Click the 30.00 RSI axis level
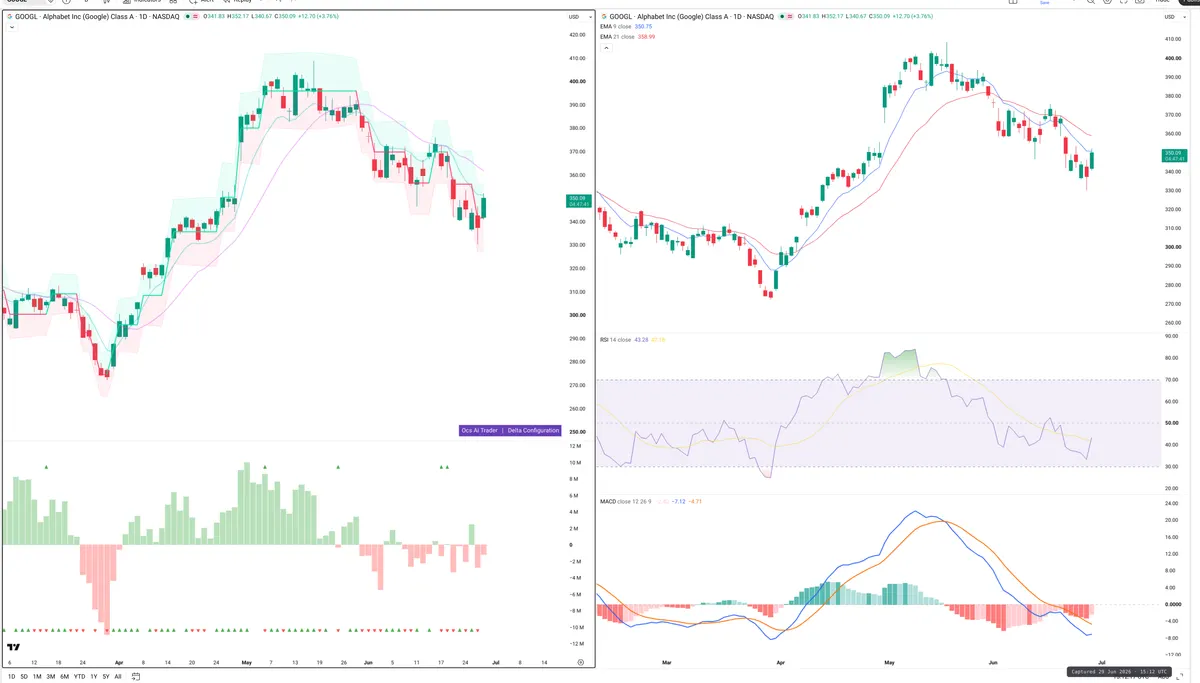 pos(1169,466)
